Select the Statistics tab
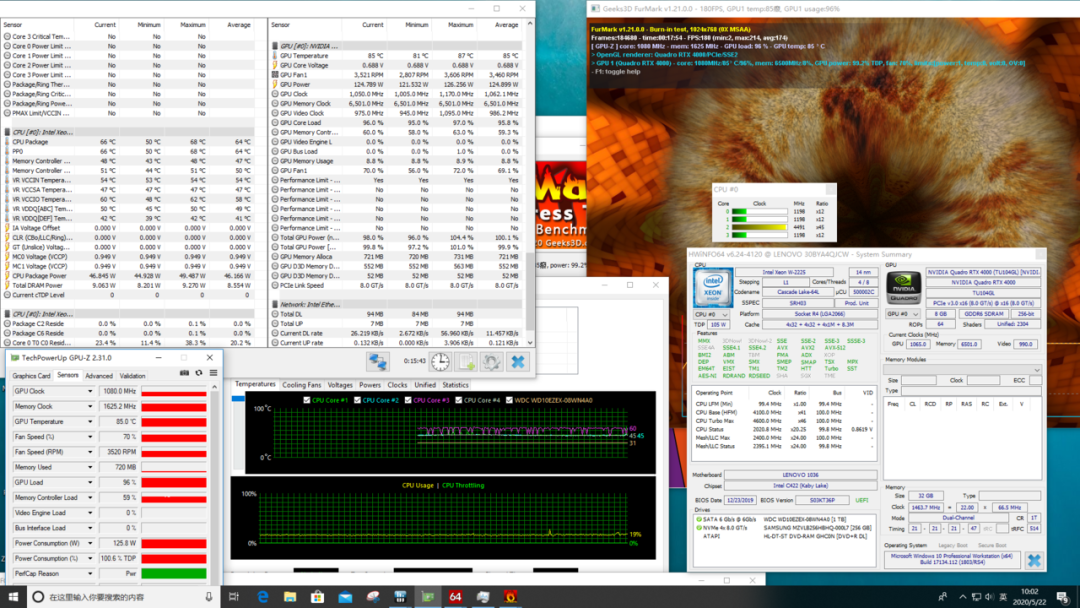 [455, 385]
